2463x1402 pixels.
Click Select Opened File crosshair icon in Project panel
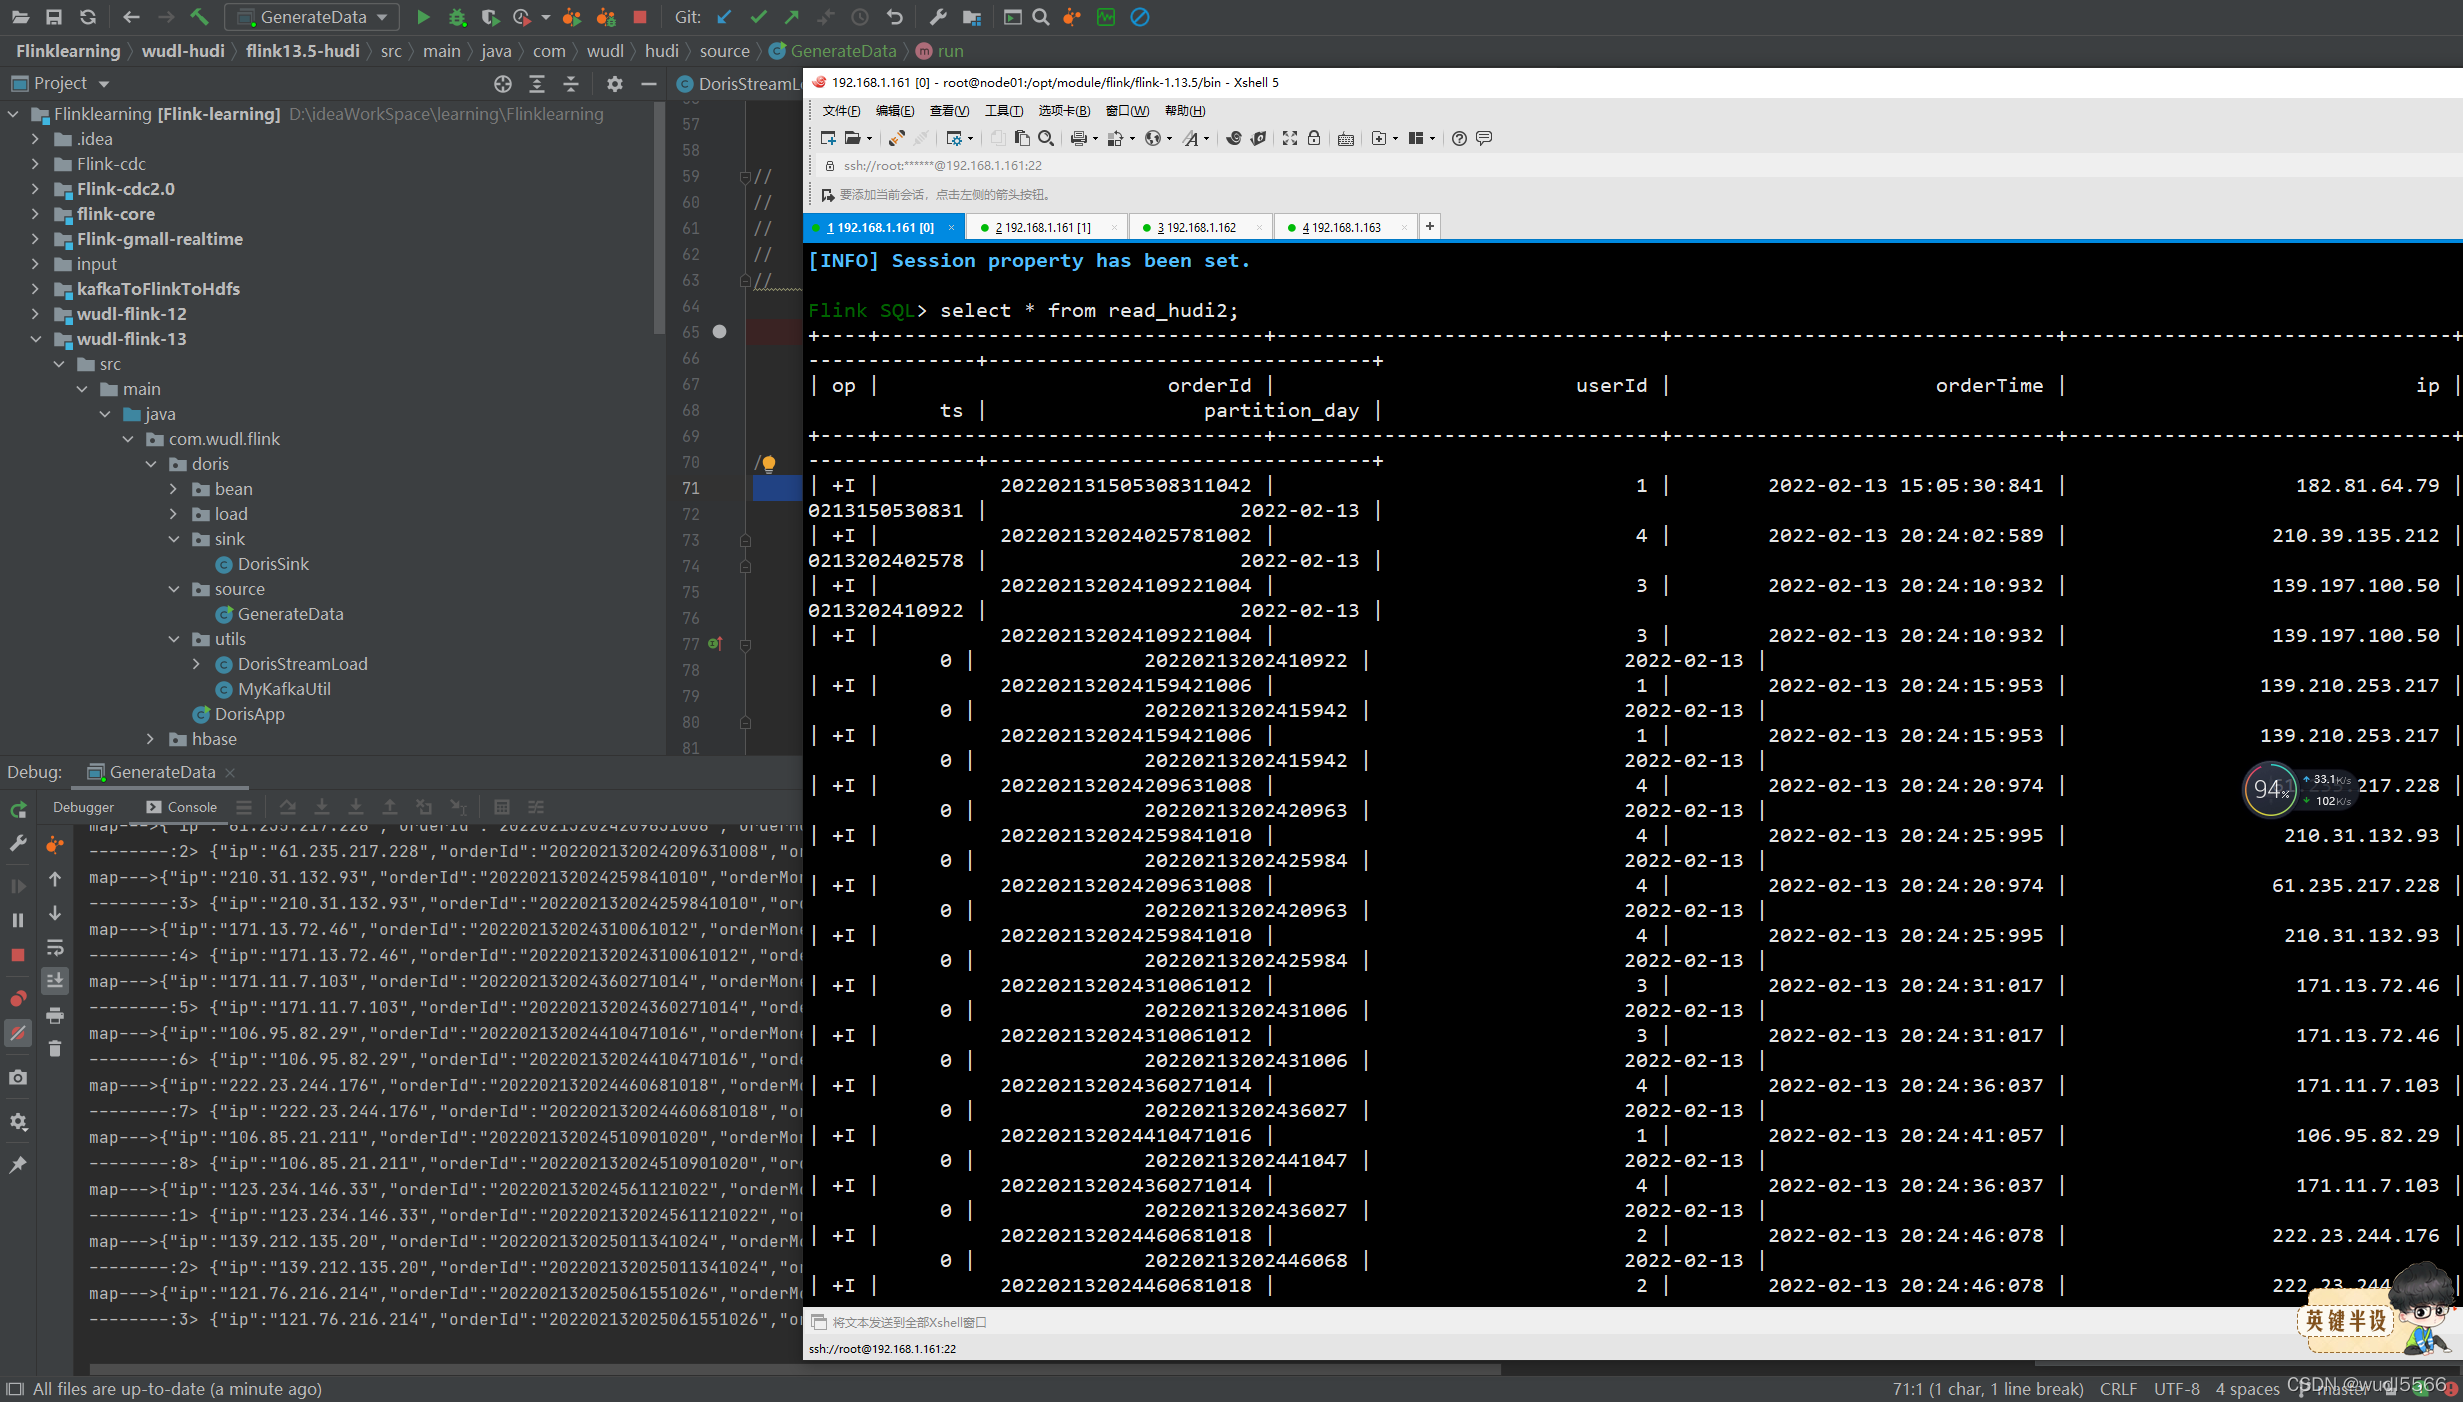tap(503, 84)
